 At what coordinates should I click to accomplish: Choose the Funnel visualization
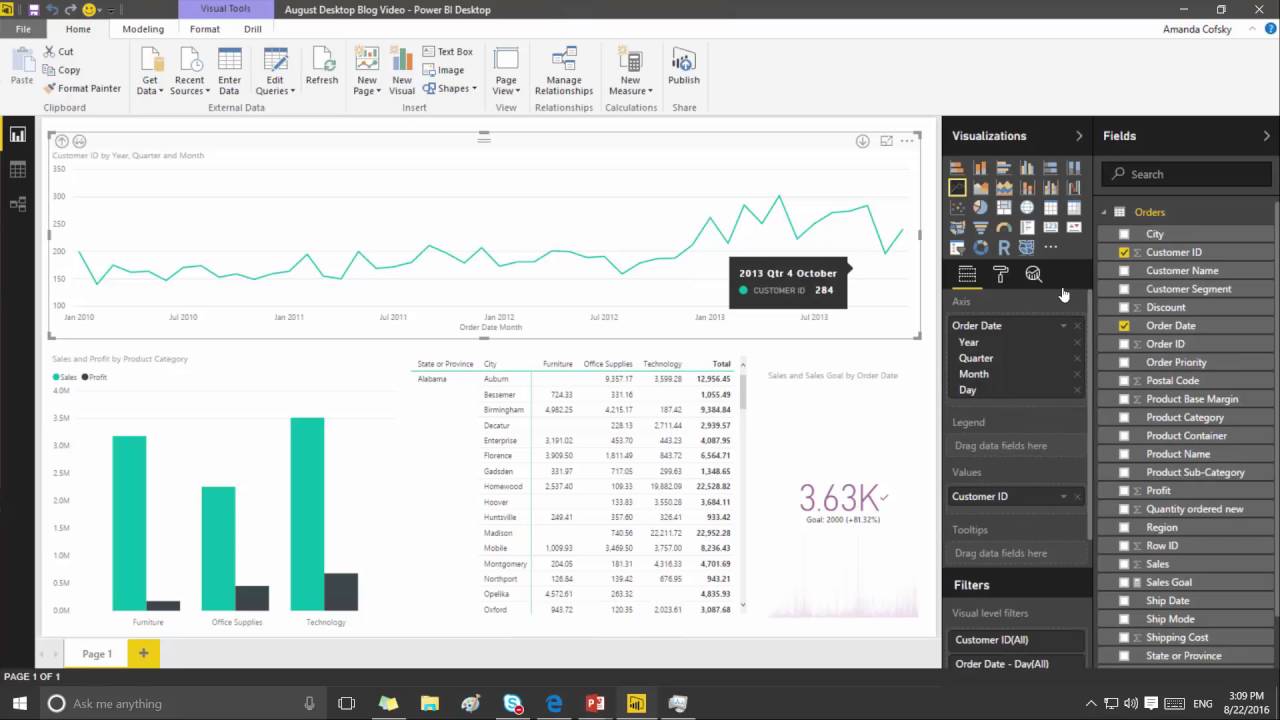tap(980, 227)
